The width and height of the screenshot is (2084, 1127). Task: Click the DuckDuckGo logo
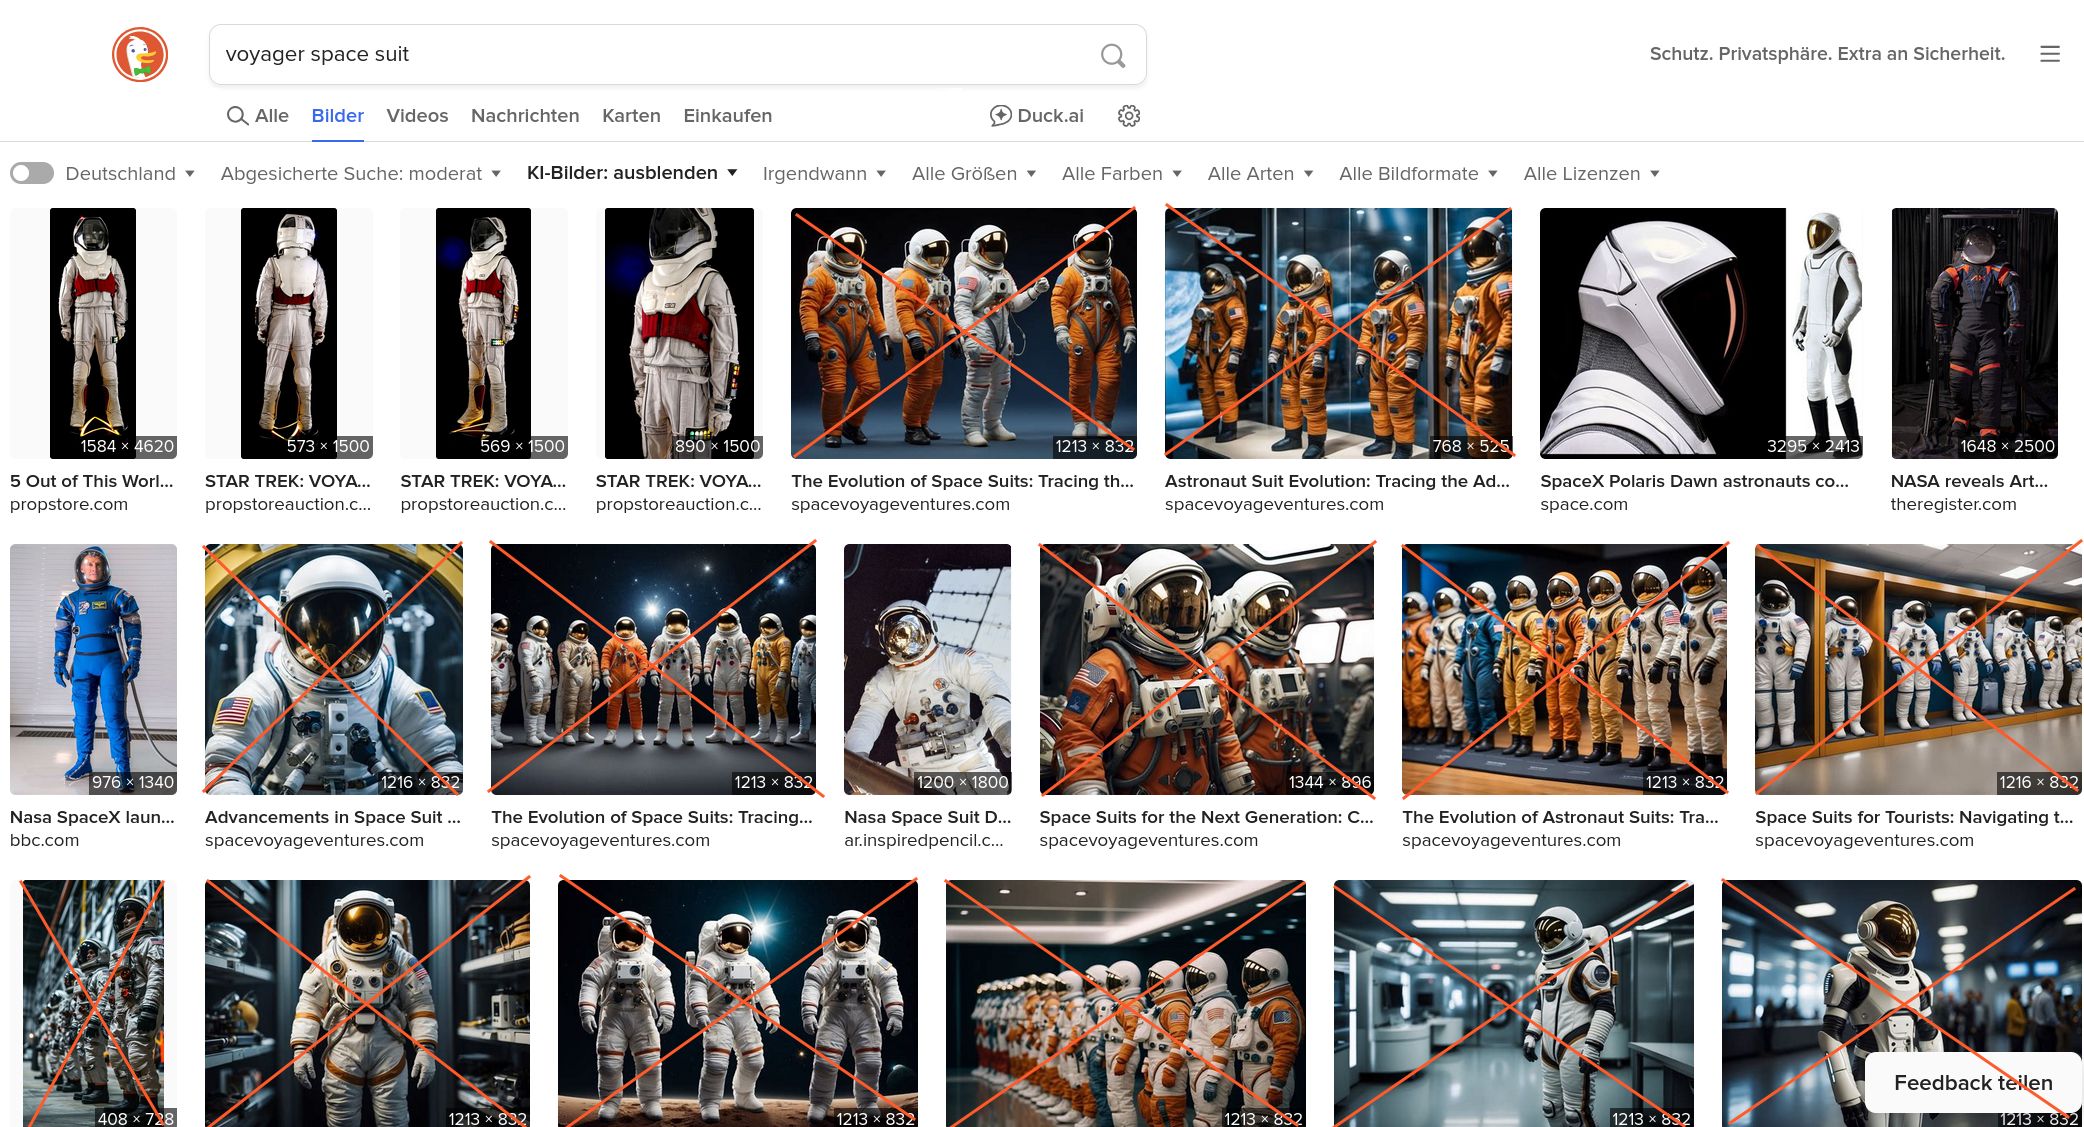(140, 54)
